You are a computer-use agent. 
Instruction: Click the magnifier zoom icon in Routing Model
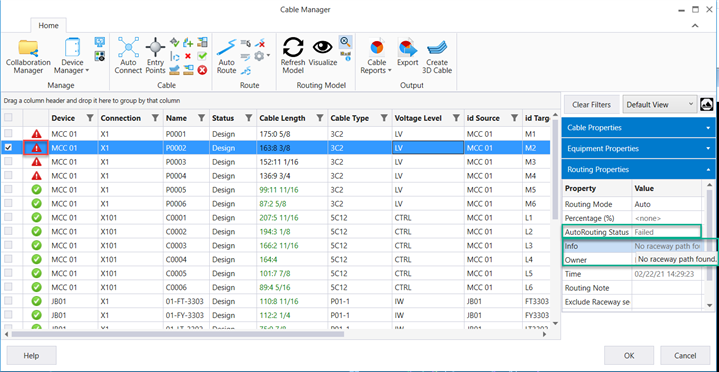point(345,42)
